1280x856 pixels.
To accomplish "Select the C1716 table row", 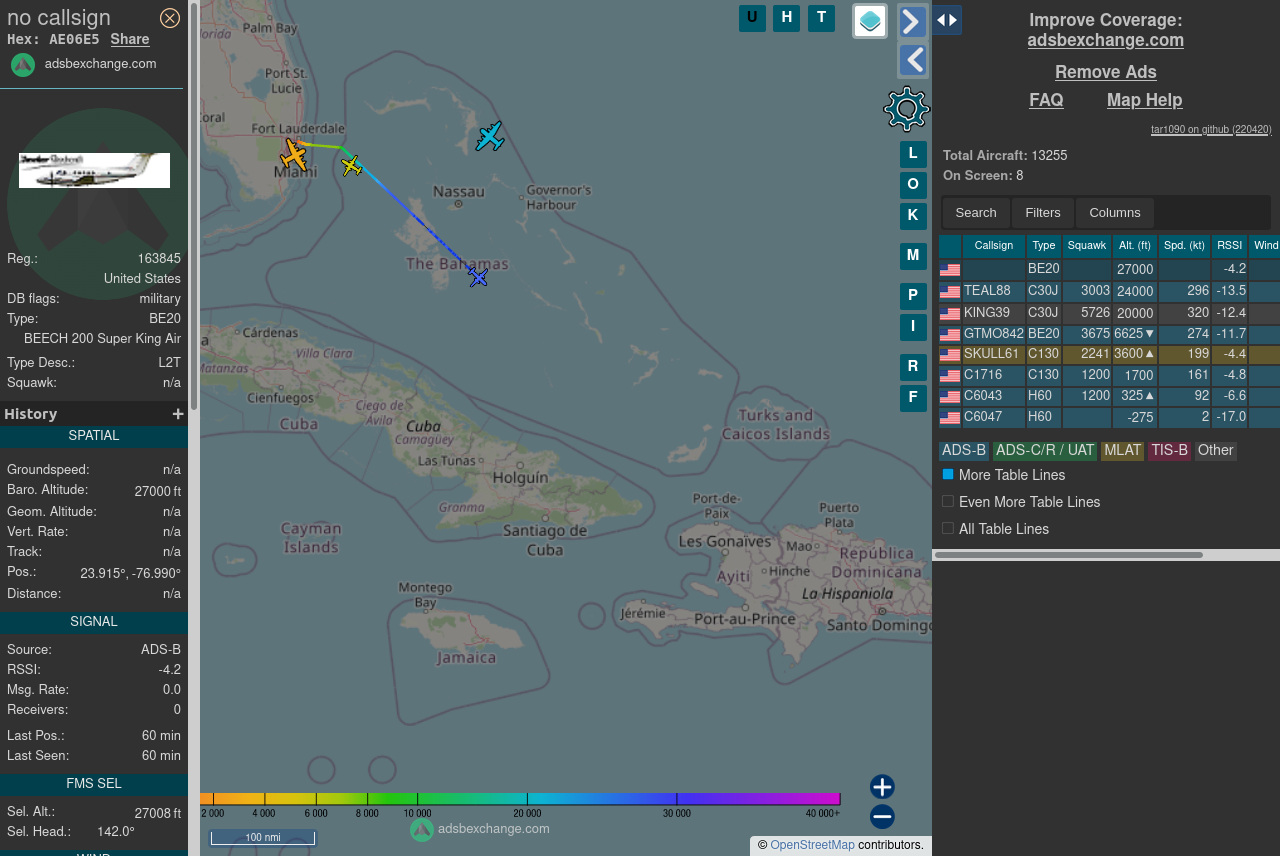I will tap(1109, 375).
